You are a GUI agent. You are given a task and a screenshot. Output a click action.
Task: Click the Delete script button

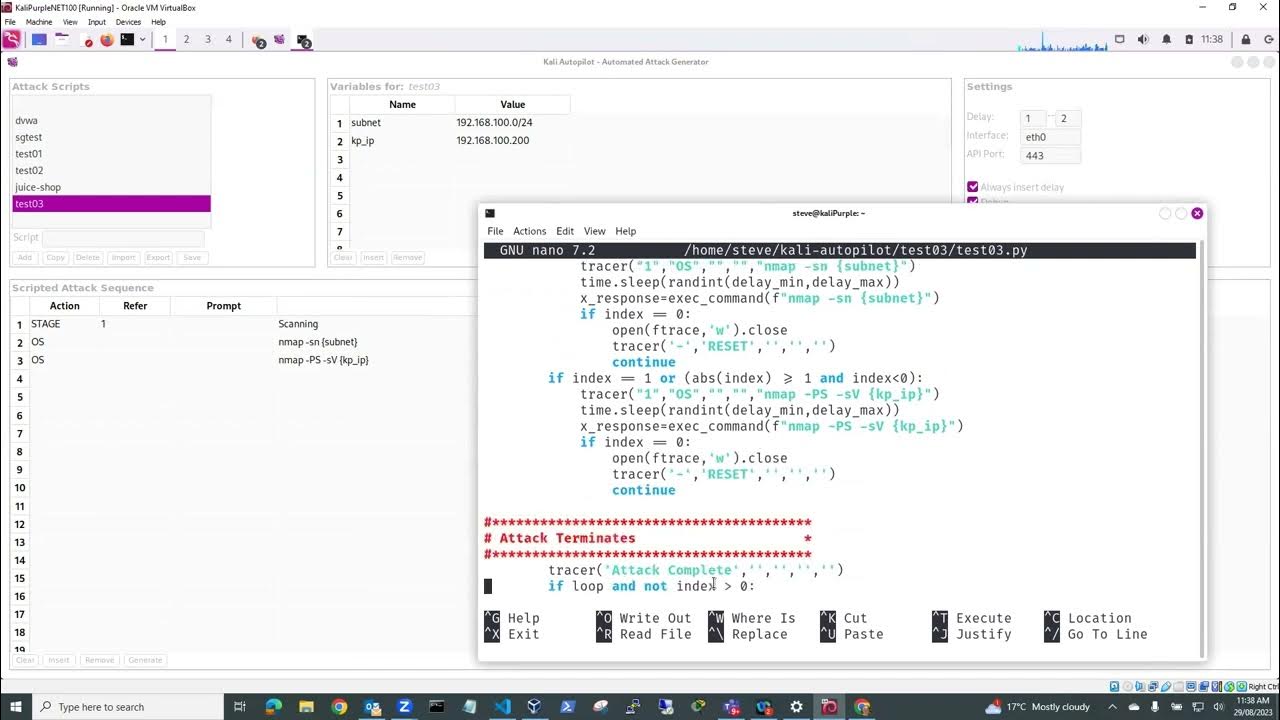click(88, 257)
